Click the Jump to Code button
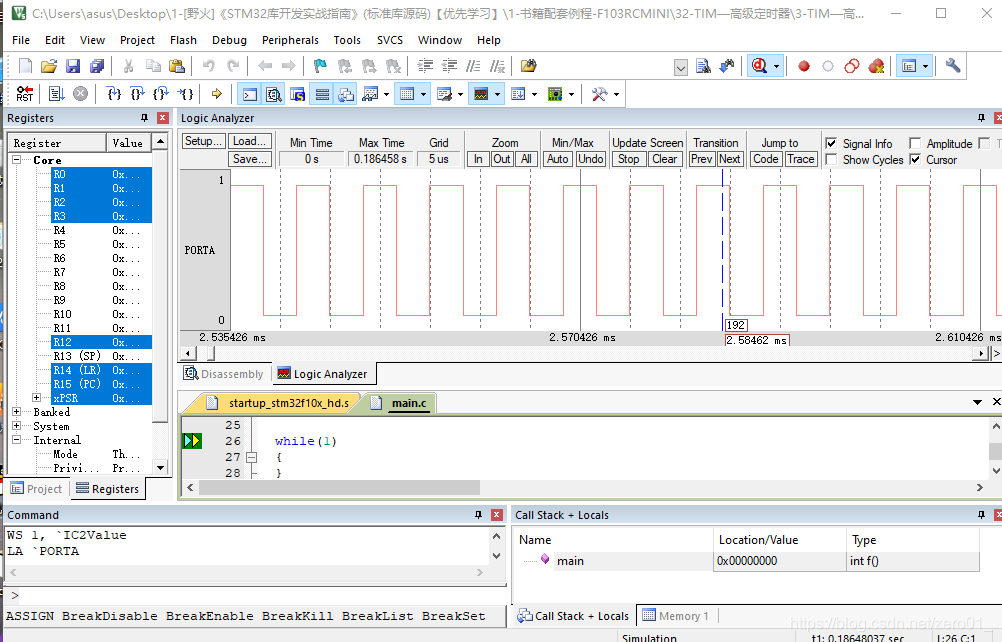1002x642 pixels. (766, 159)
